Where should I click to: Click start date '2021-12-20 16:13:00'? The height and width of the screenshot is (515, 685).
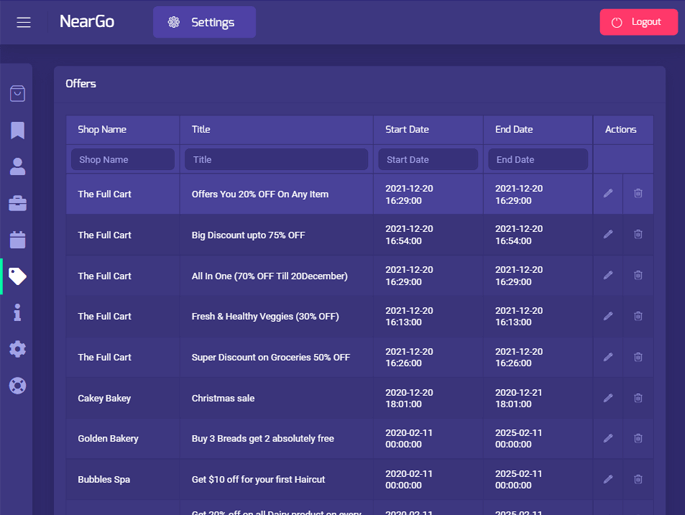(409, 317)
